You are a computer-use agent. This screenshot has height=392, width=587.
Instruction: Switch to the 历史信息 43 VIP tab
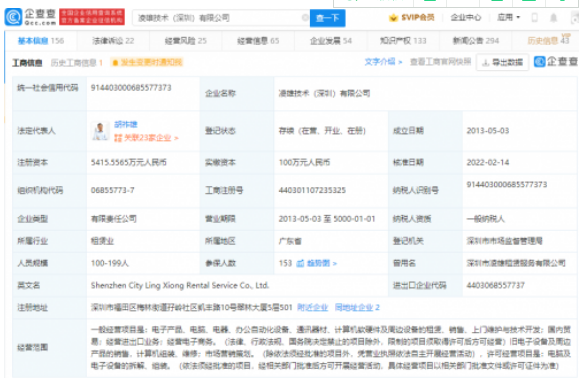548,40
